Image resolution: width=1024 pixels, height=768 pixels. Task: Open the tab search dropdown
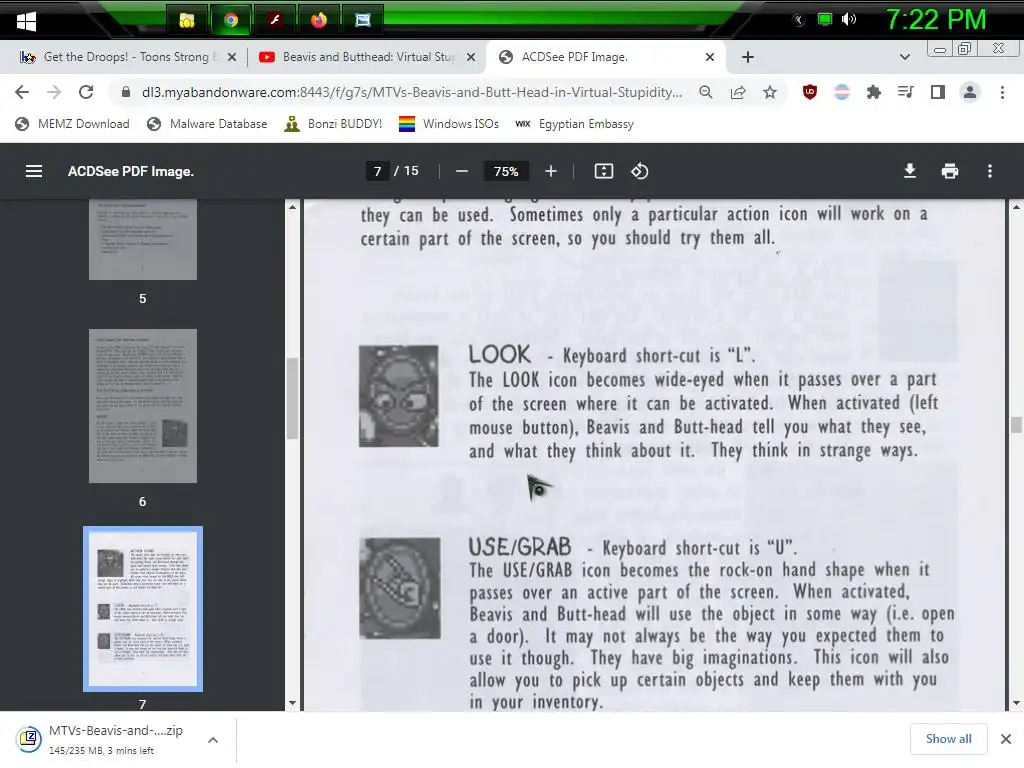click(x=904, y=57)
